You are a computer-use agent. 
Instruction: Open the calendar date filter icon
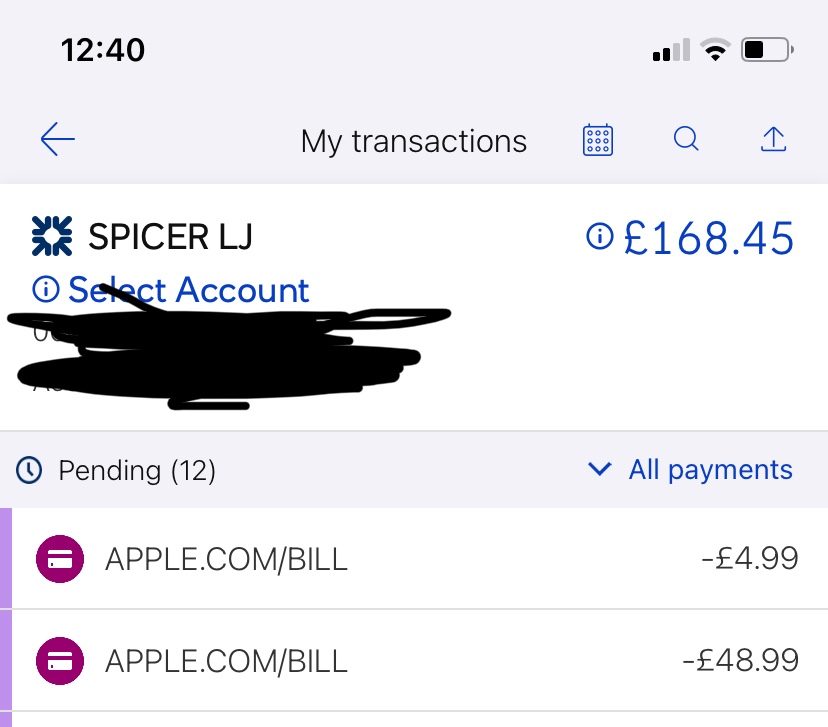click(597, 140)
